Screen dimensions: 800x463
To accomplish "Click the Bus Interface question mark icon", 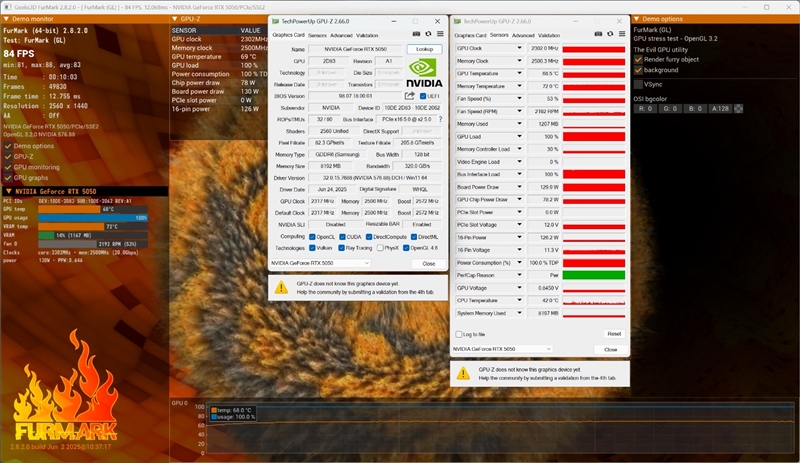I will click(x=440, y=119).
